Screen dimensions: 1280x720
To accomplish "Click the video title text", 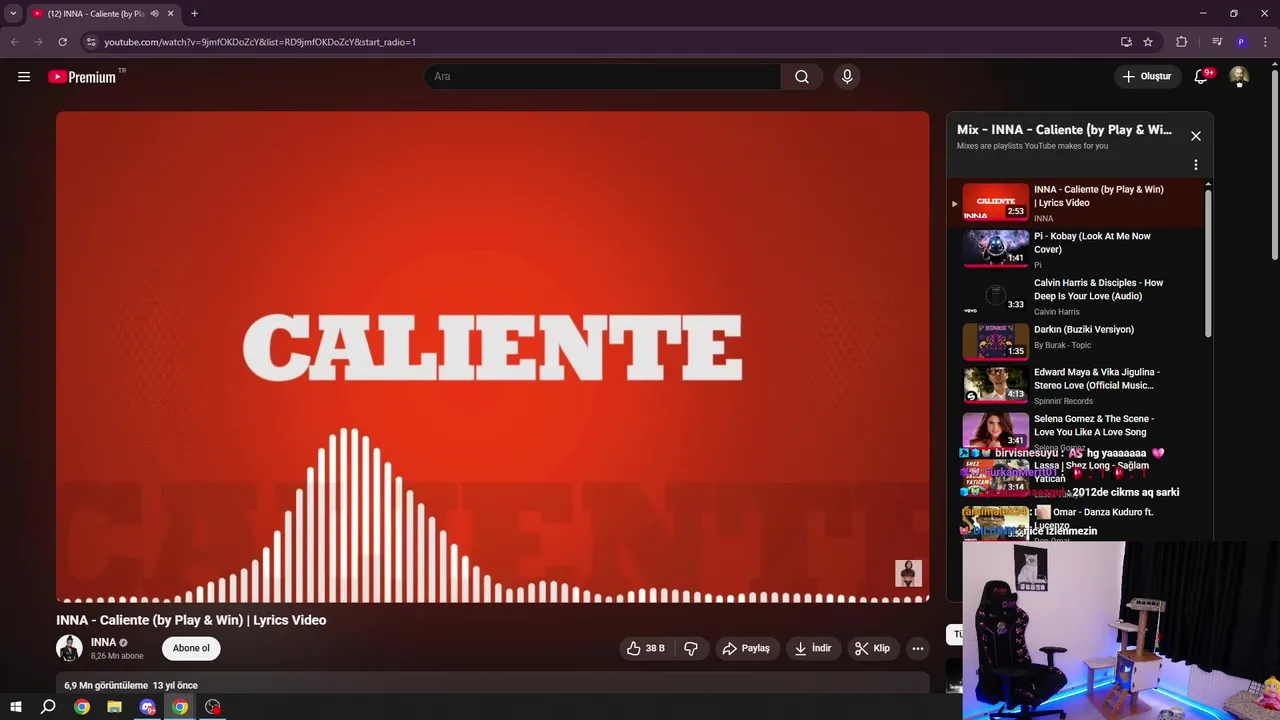I will (x=191, y=620).
